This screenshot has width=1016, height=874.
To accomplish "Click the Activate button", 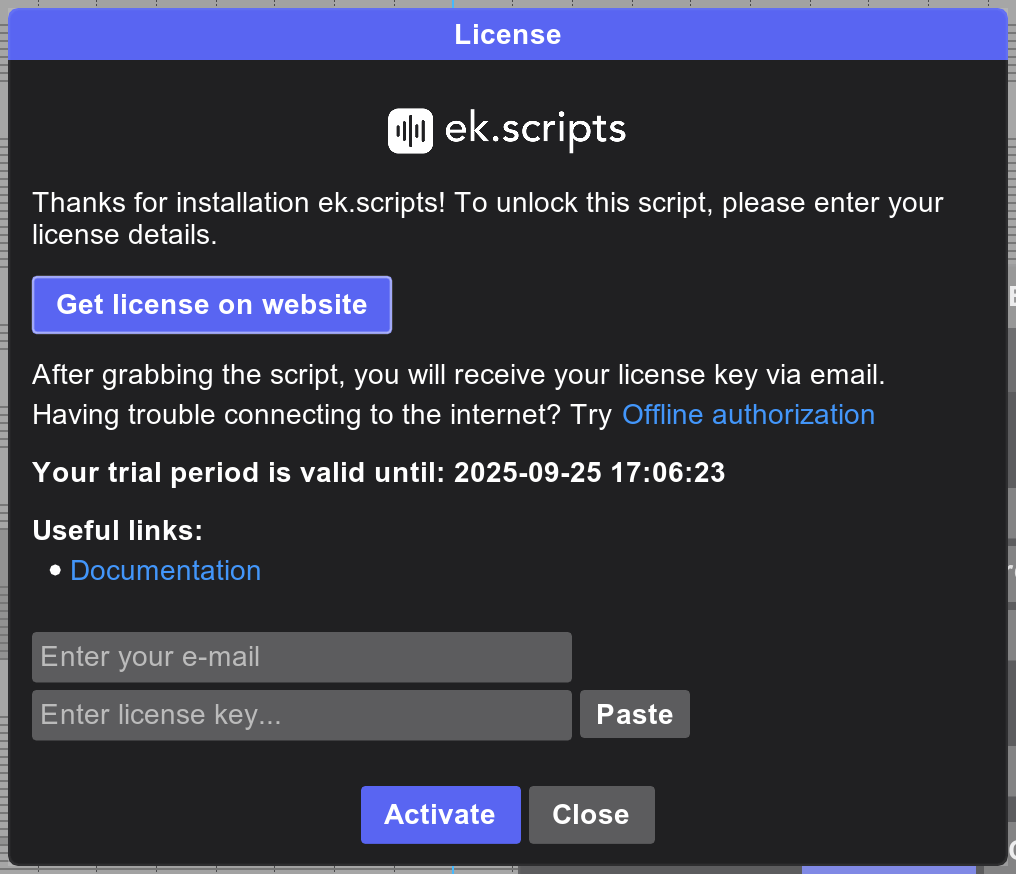I will tap(441, 814).
